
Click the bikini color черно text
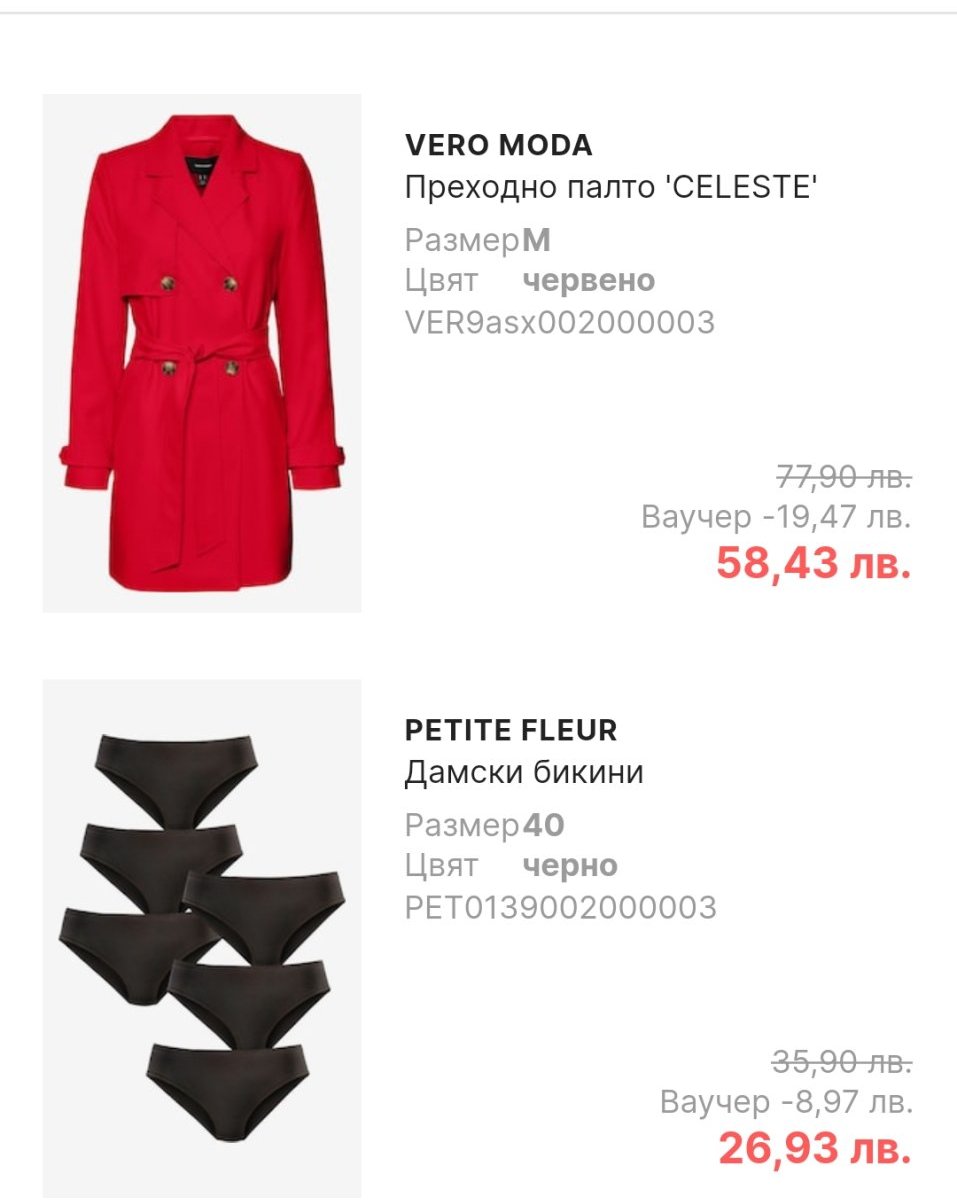(570, 866)
